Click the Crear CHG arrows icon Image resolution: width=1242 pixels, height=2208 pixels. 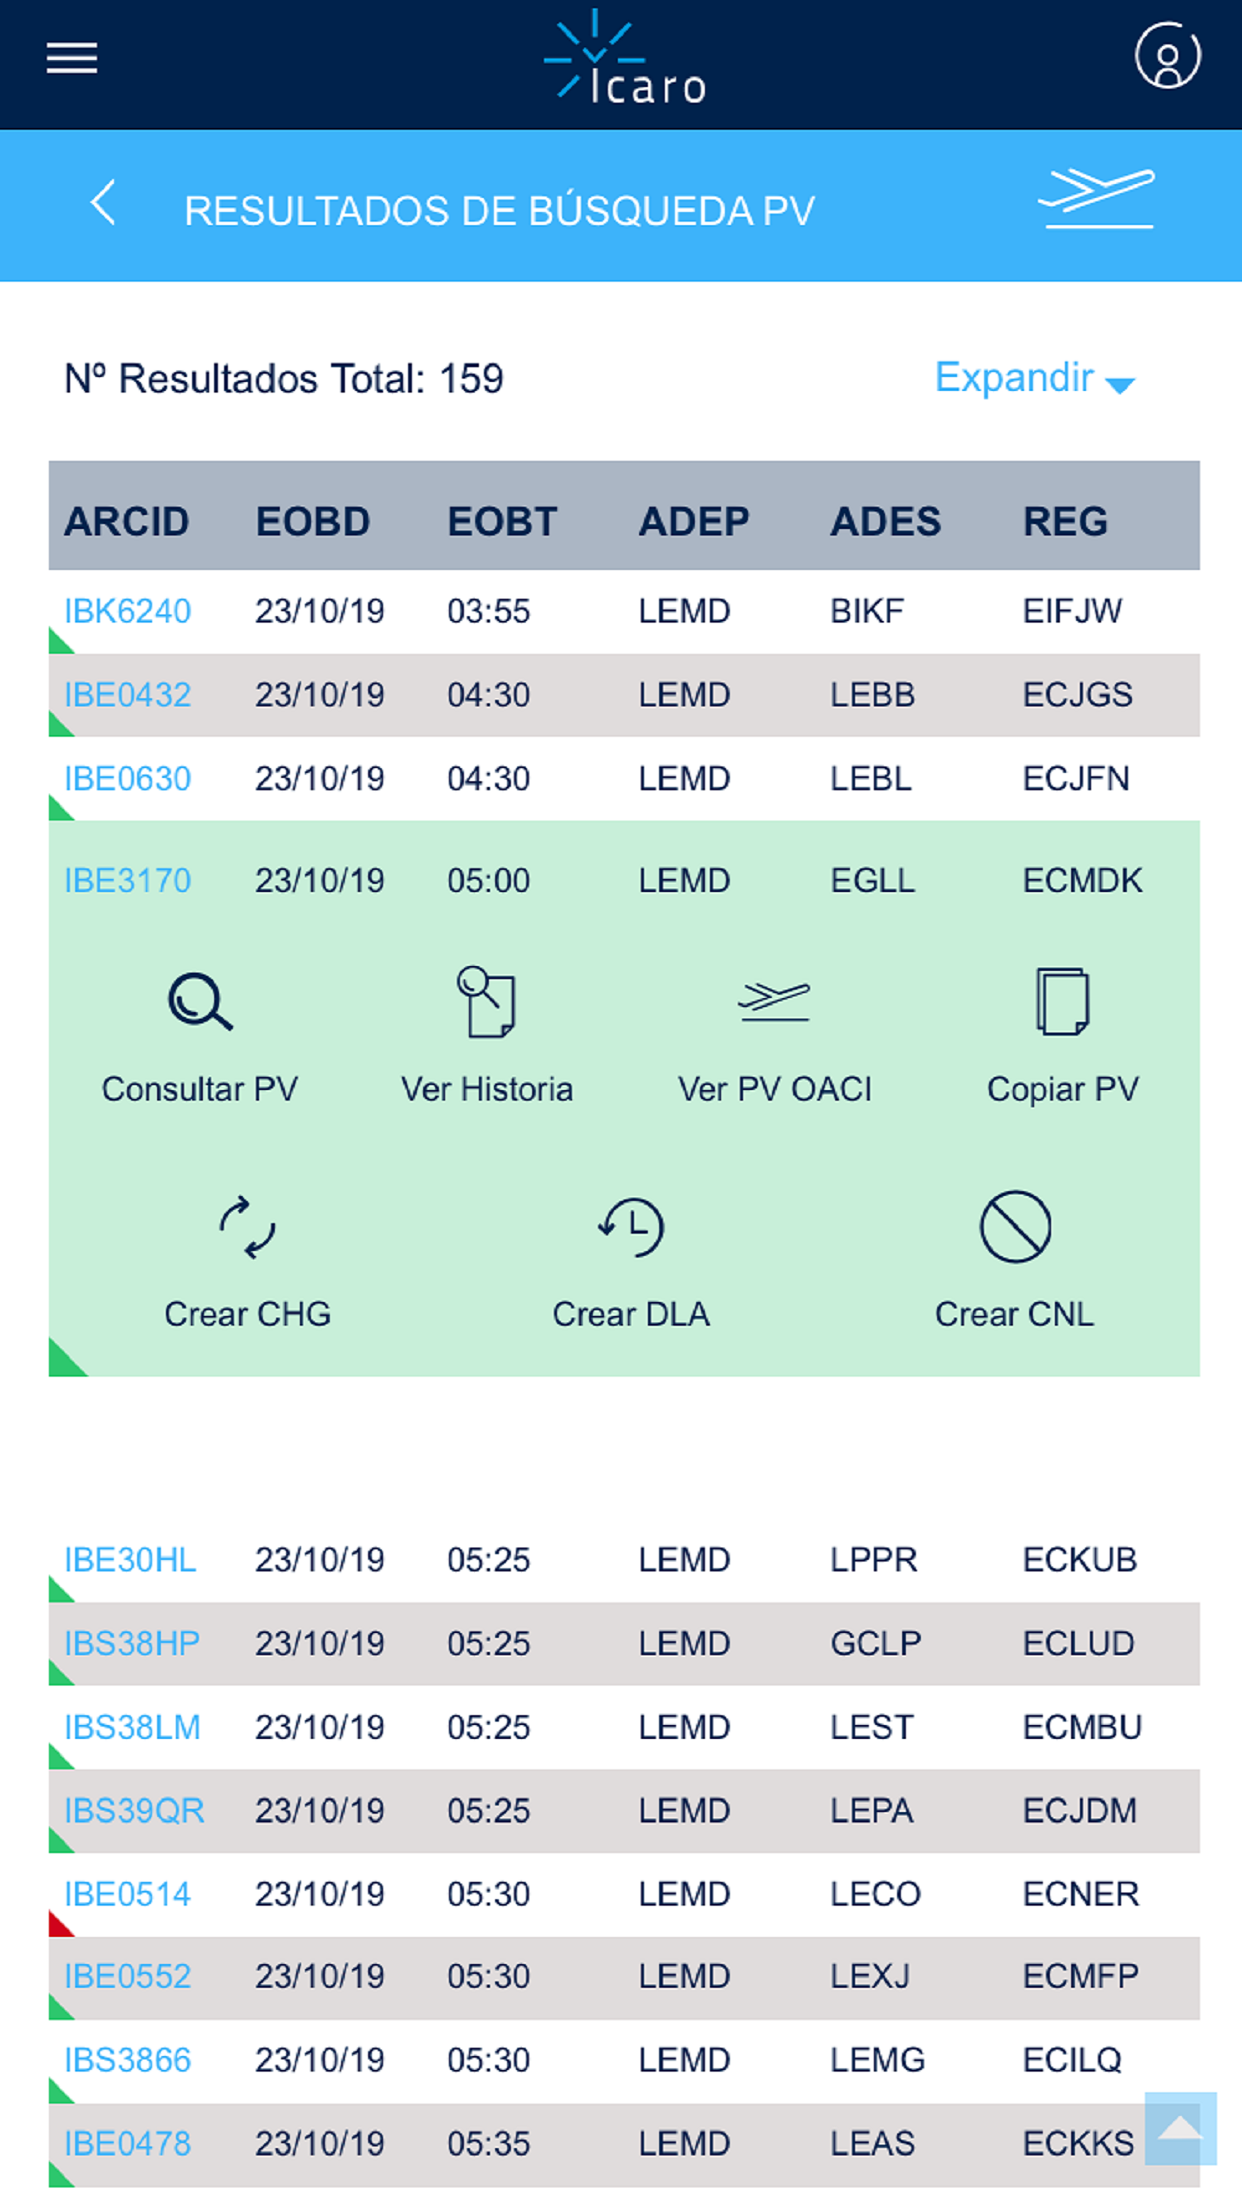point(247,1227)
